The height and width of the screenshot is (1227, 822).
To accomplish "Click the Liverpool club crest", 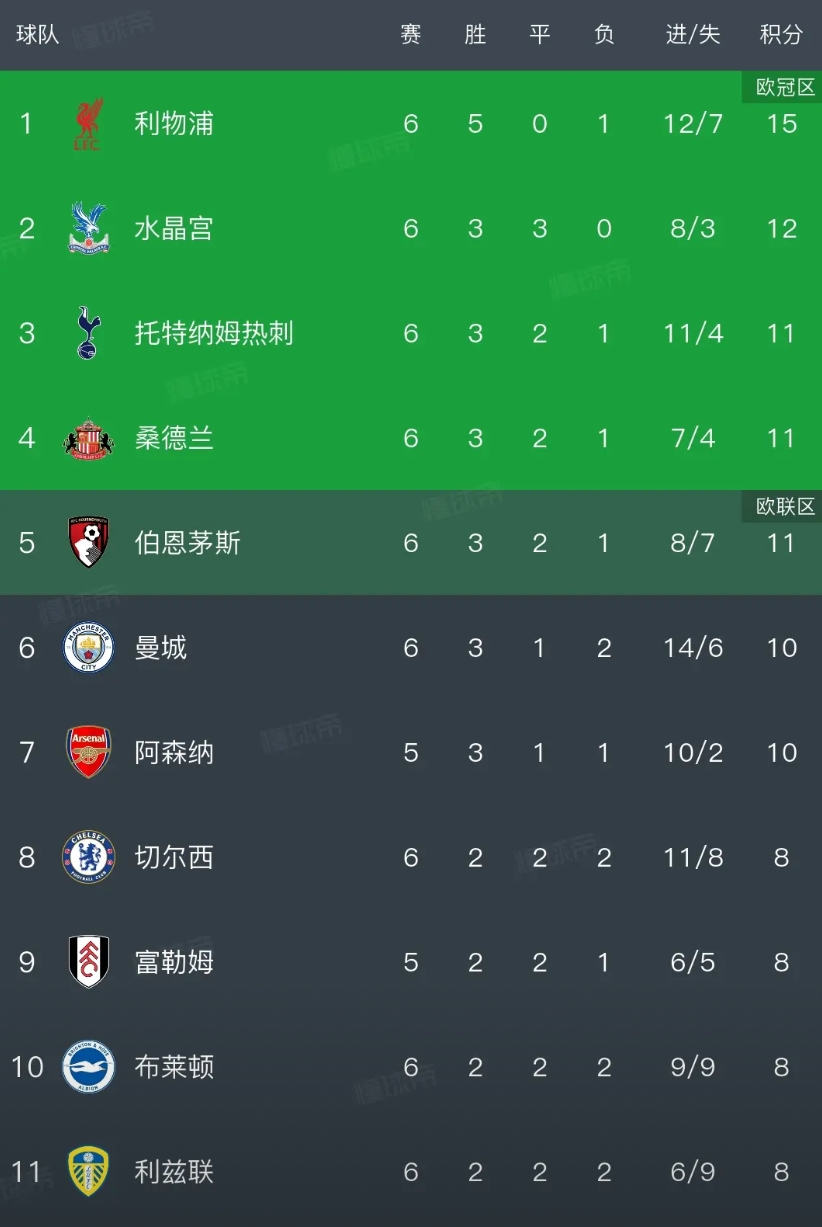I will click(88, 124).
